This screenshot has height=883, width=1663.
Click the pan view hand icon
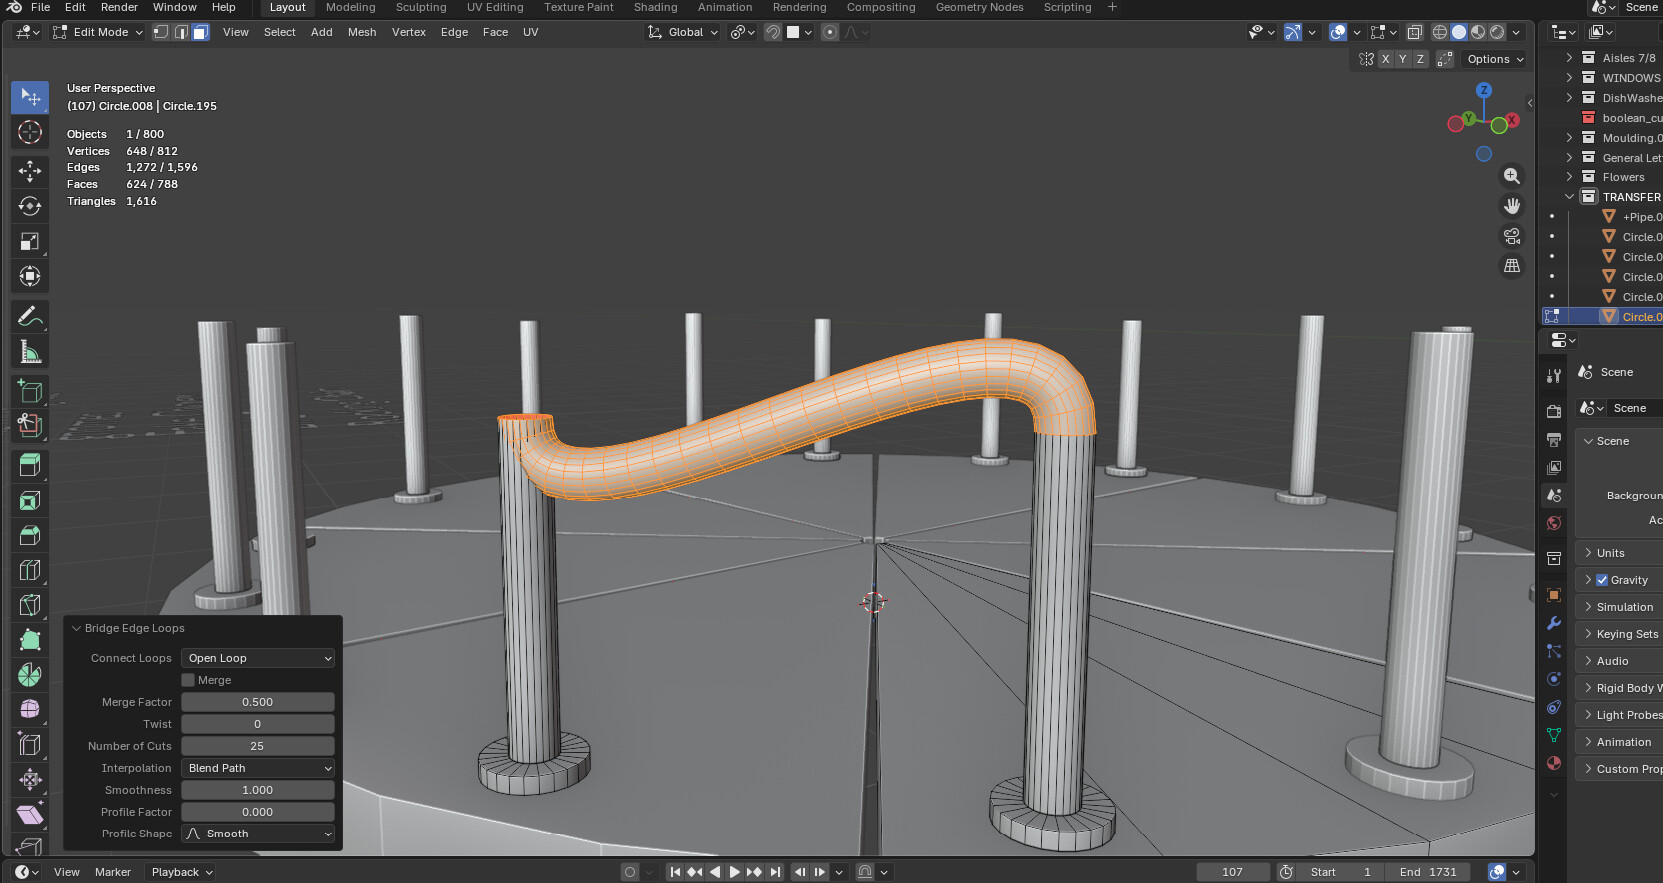pyautogui.click(x=1512, y=206)
